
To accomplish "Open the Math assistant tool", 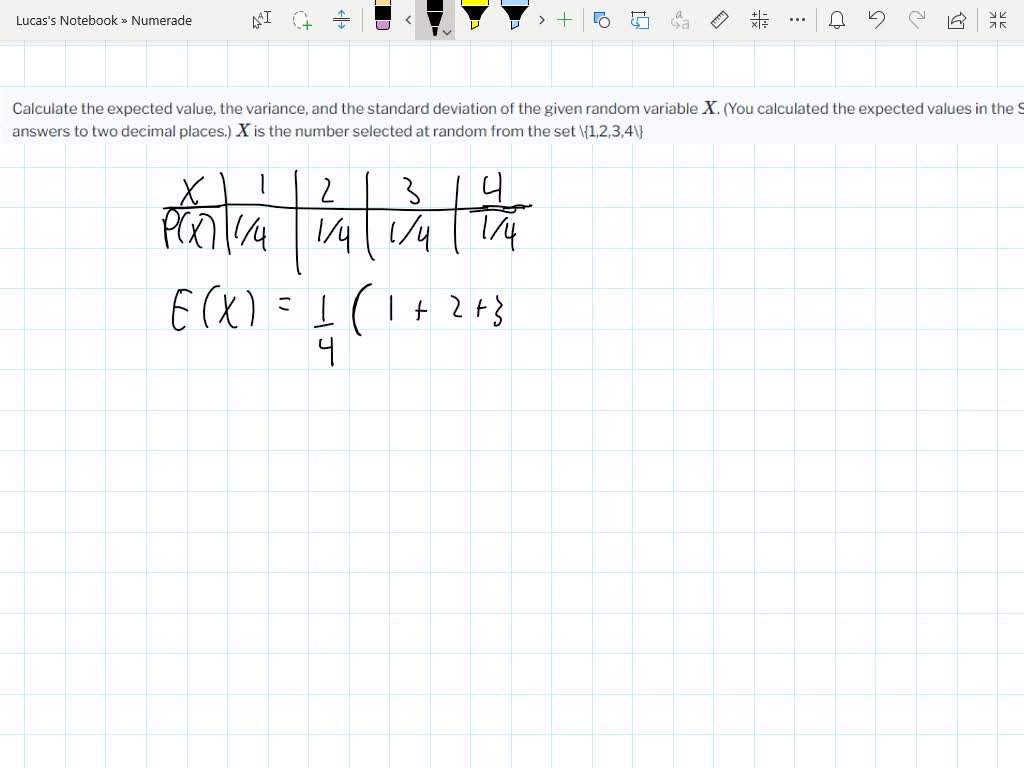I will [760, 20].
